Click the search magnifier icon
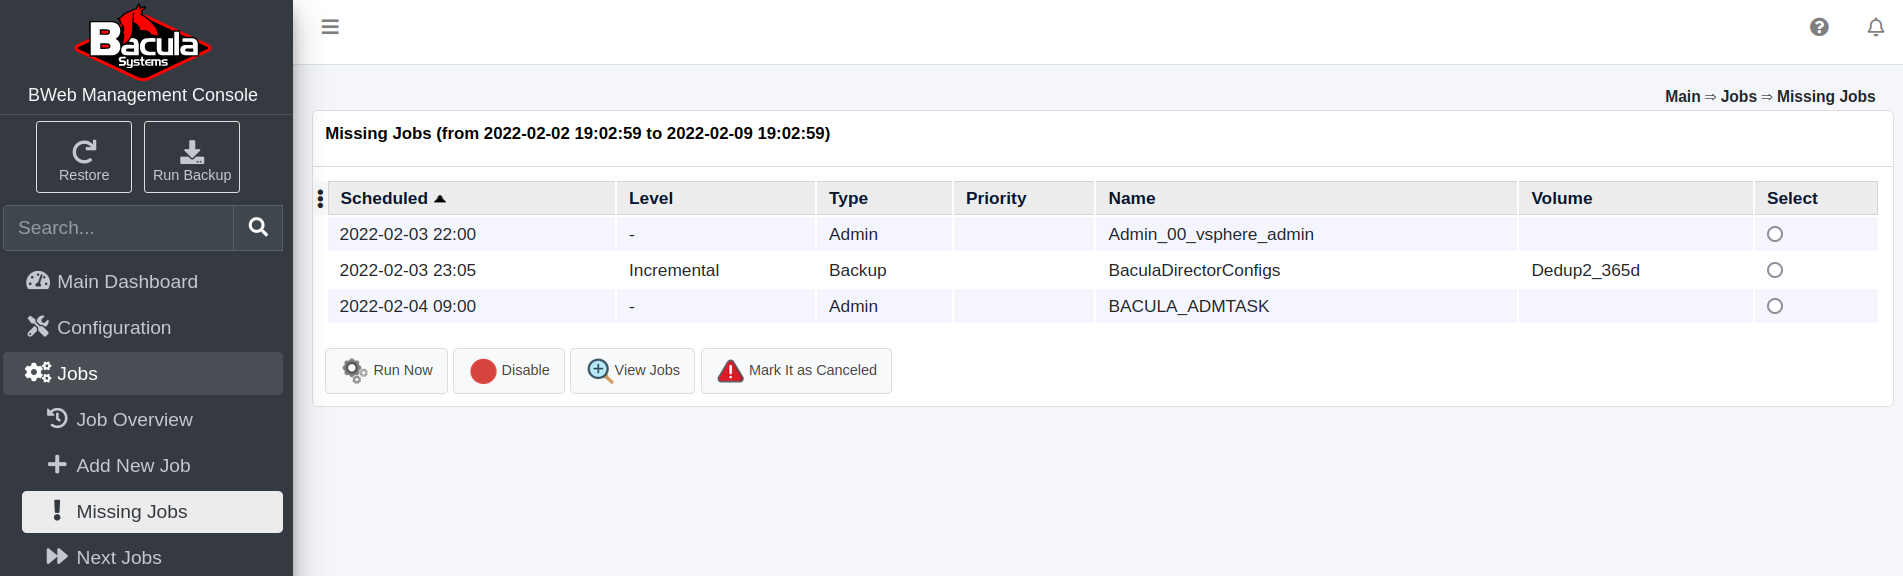This screenshot has width=1903, height=576. (258, 228)
